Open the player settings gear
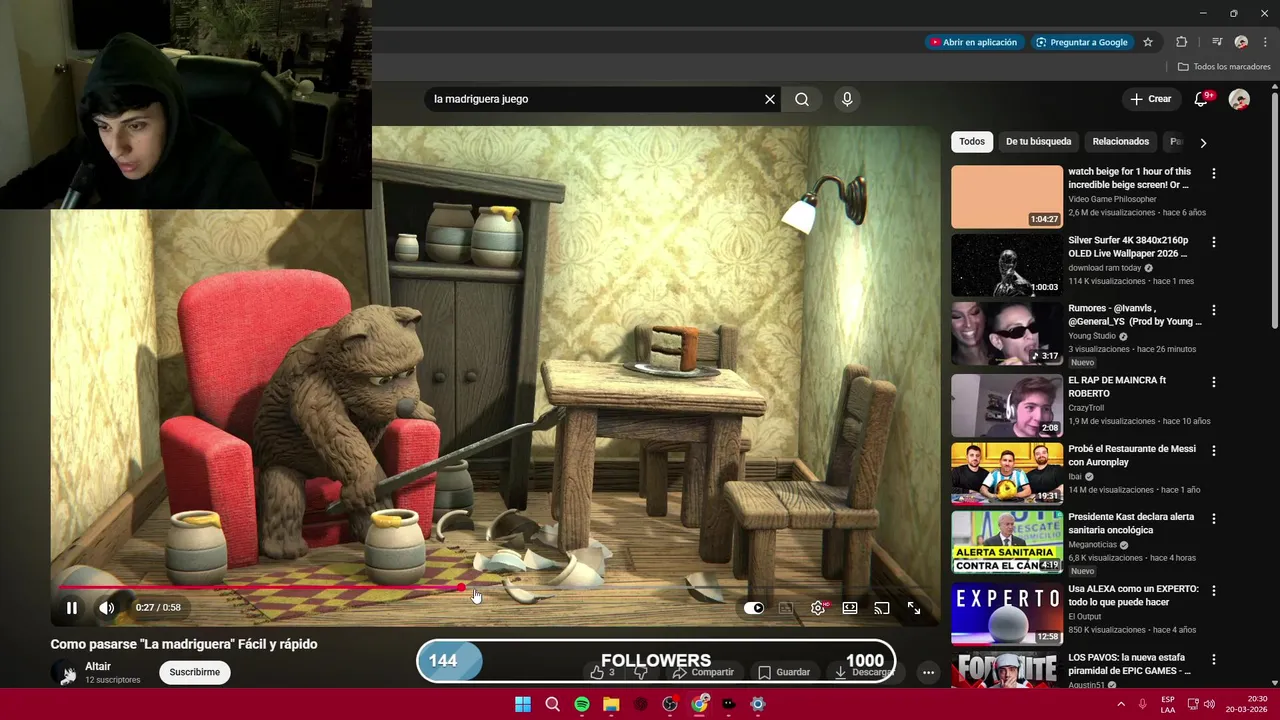Viewport: 1280px width, 720px height. point(818,608)
